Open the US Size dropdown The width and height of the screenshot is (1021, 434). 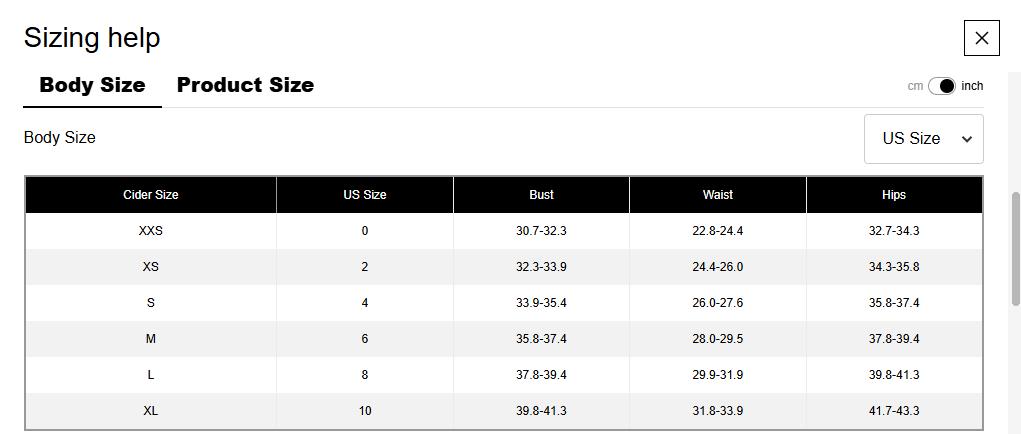922,139
